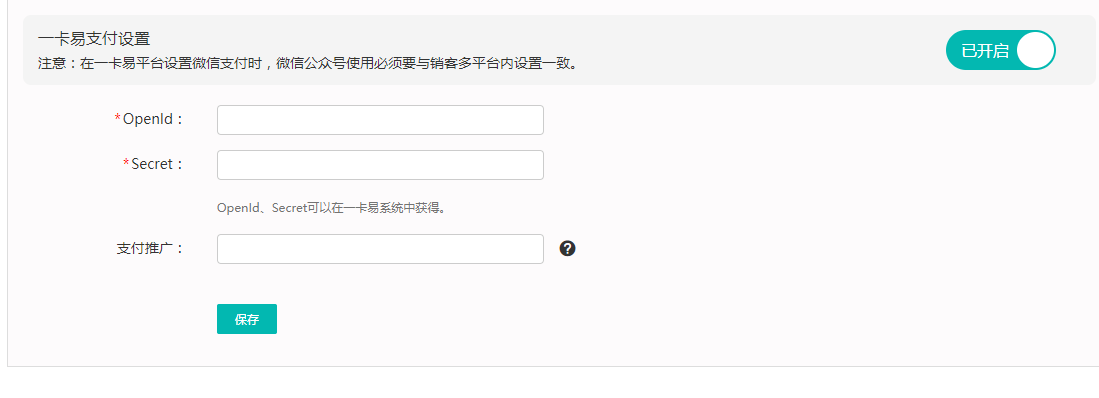Click the 支付推广 field label
The width and height of the screenshot is (1099, 398).
pyautogui.click(x=150, y=248)
